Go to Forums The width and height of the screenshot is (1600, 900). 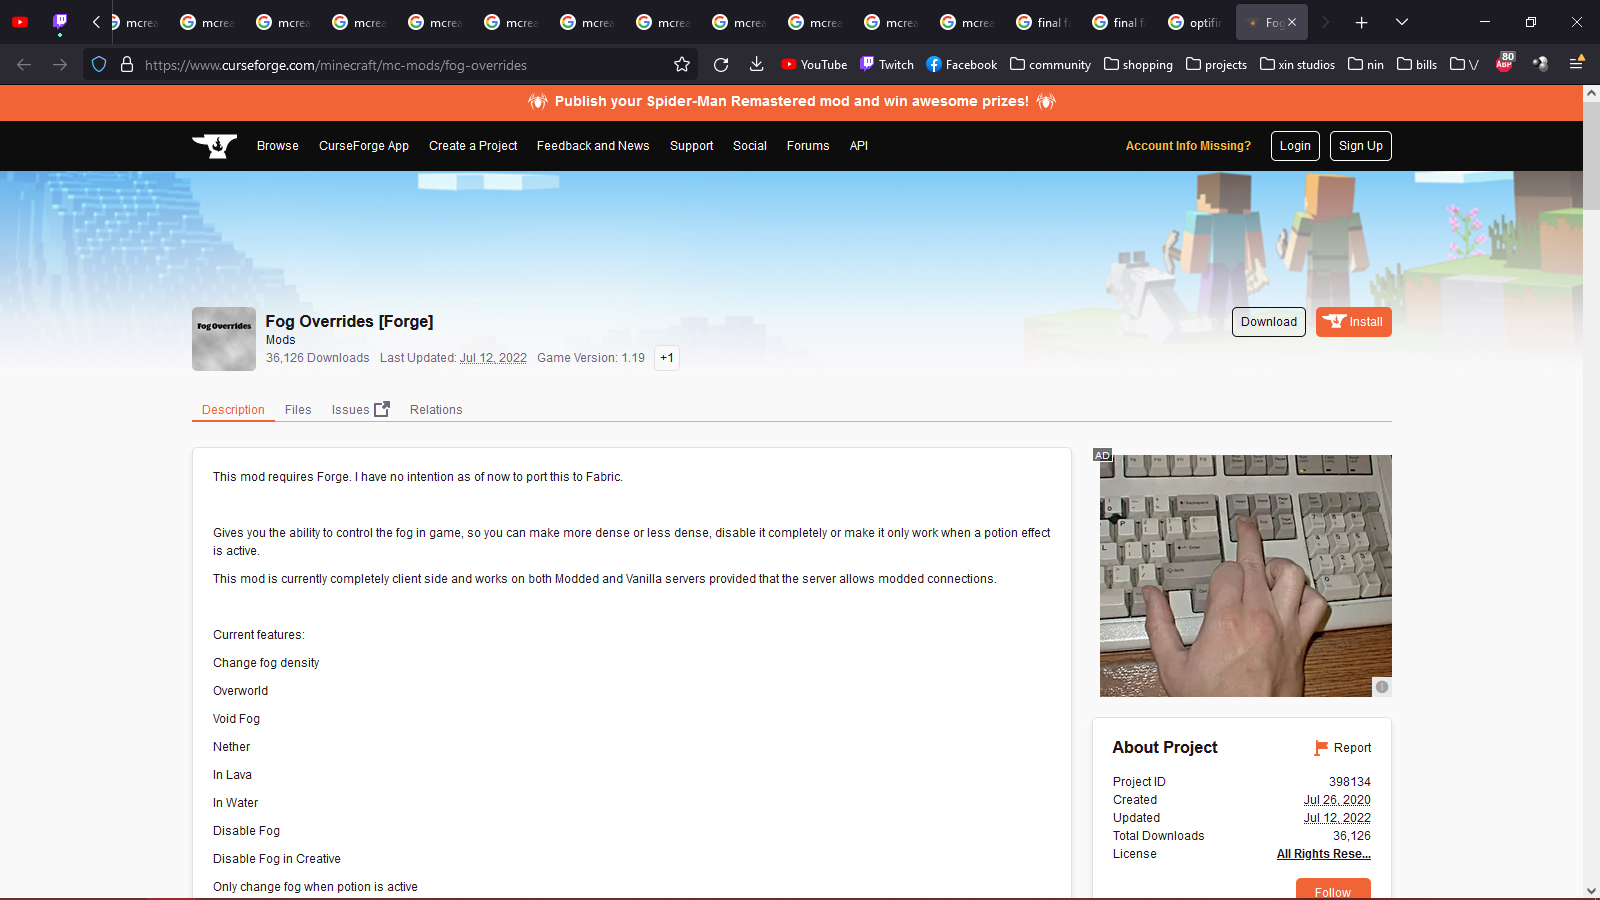[808, 146]
